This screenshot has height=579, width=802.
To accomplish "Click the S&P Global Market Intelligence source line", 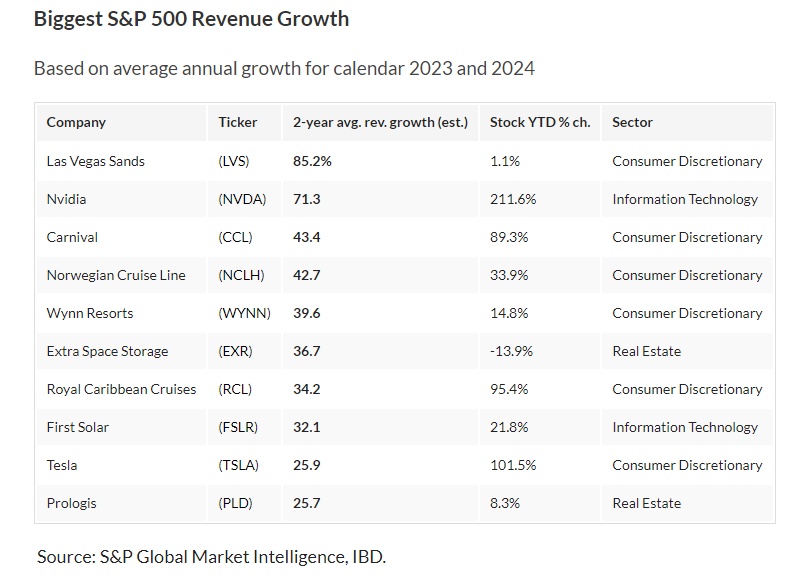I will click(211, 556).
